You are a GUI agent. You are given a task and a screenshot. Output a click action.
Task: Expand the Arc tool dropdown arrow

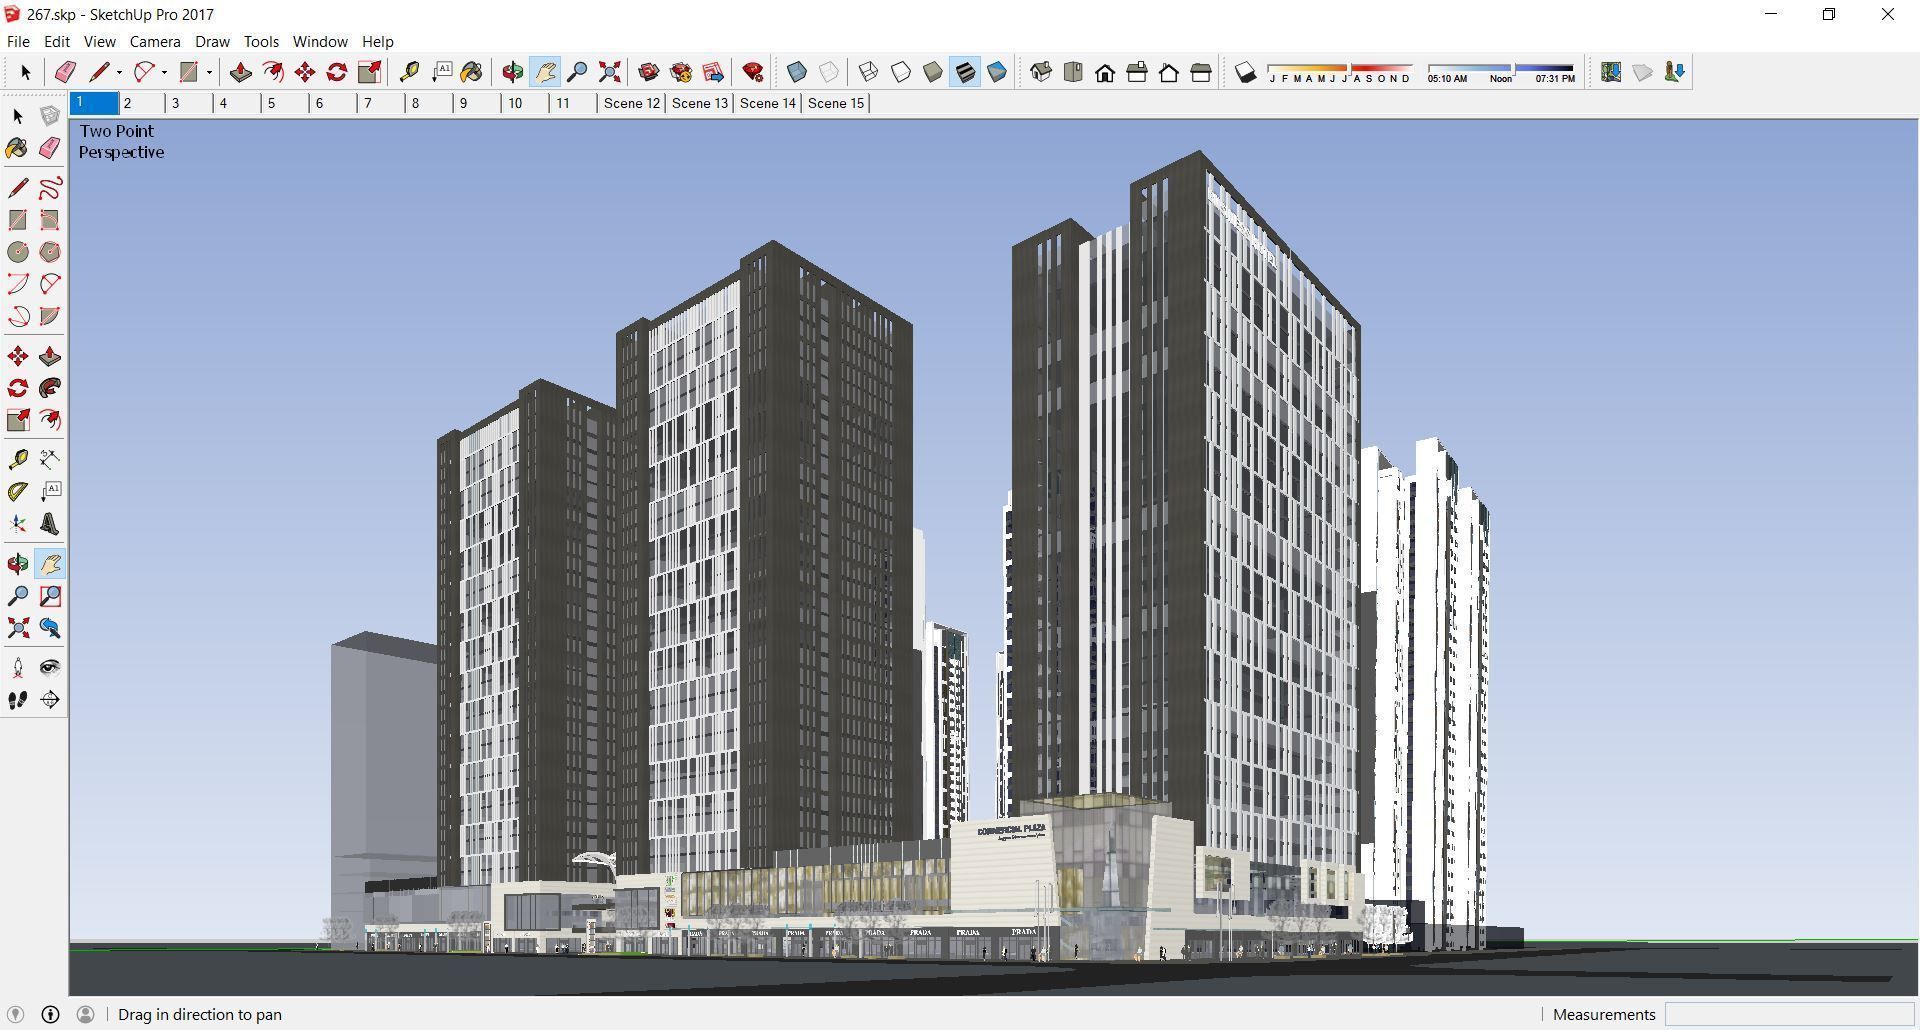164,72
